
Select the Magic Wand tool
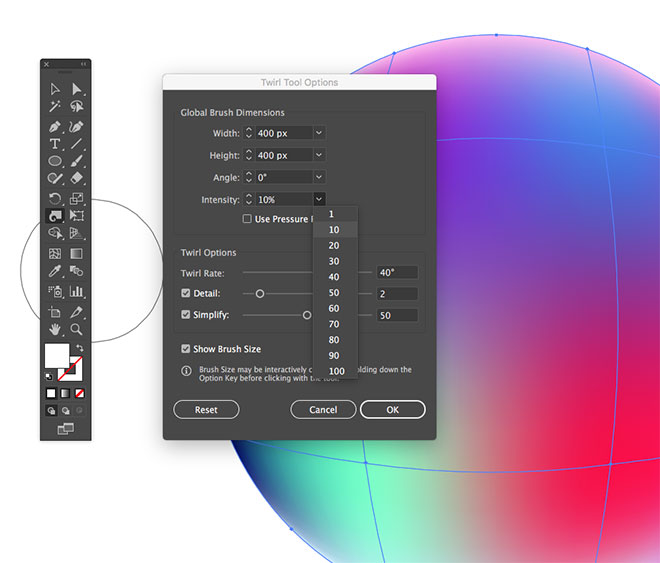55,108
